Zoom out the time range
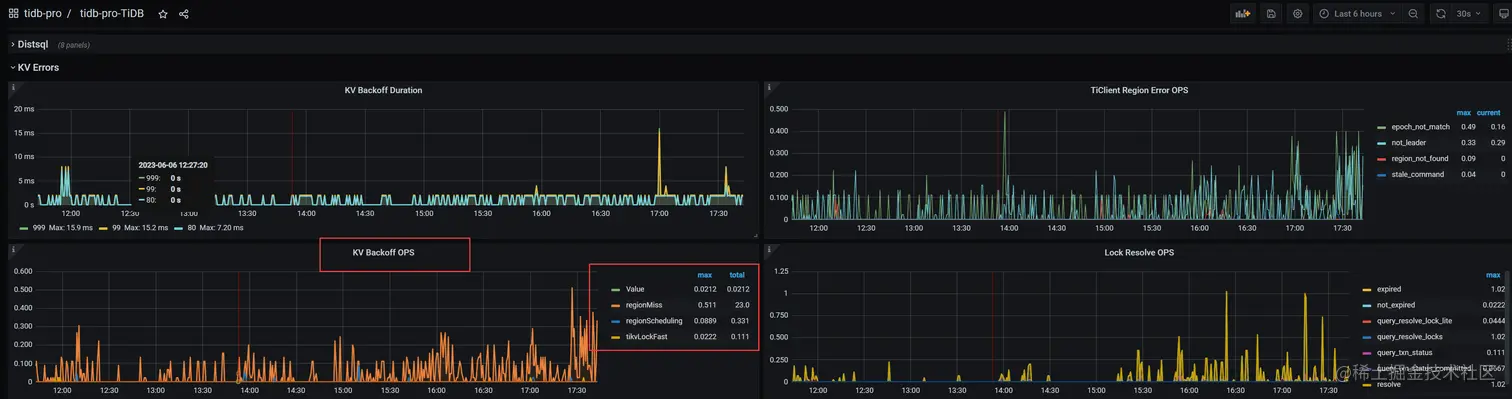 pyautogui.click(x=1413, y=14)
